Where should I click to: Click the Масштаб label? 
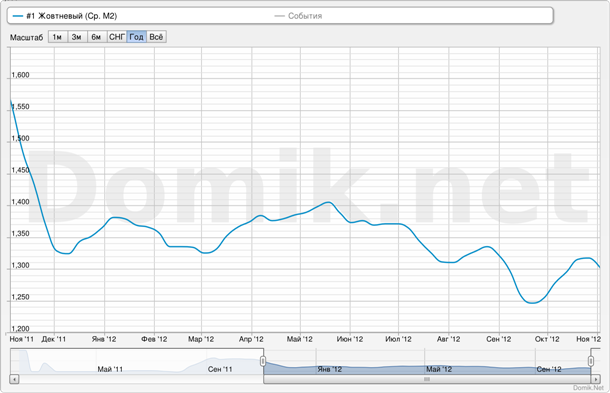26,37
